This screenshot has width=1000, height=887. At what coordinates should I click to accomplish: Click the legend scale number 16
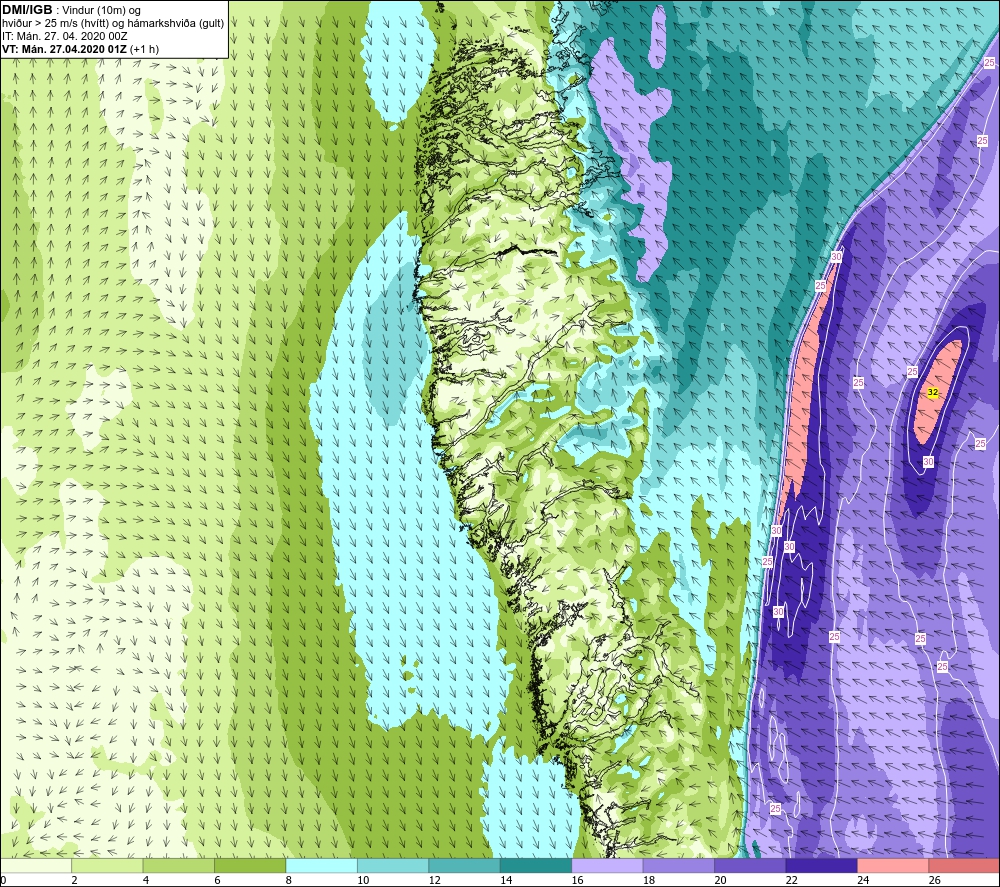pyautogui.click(x=577, y=880)
